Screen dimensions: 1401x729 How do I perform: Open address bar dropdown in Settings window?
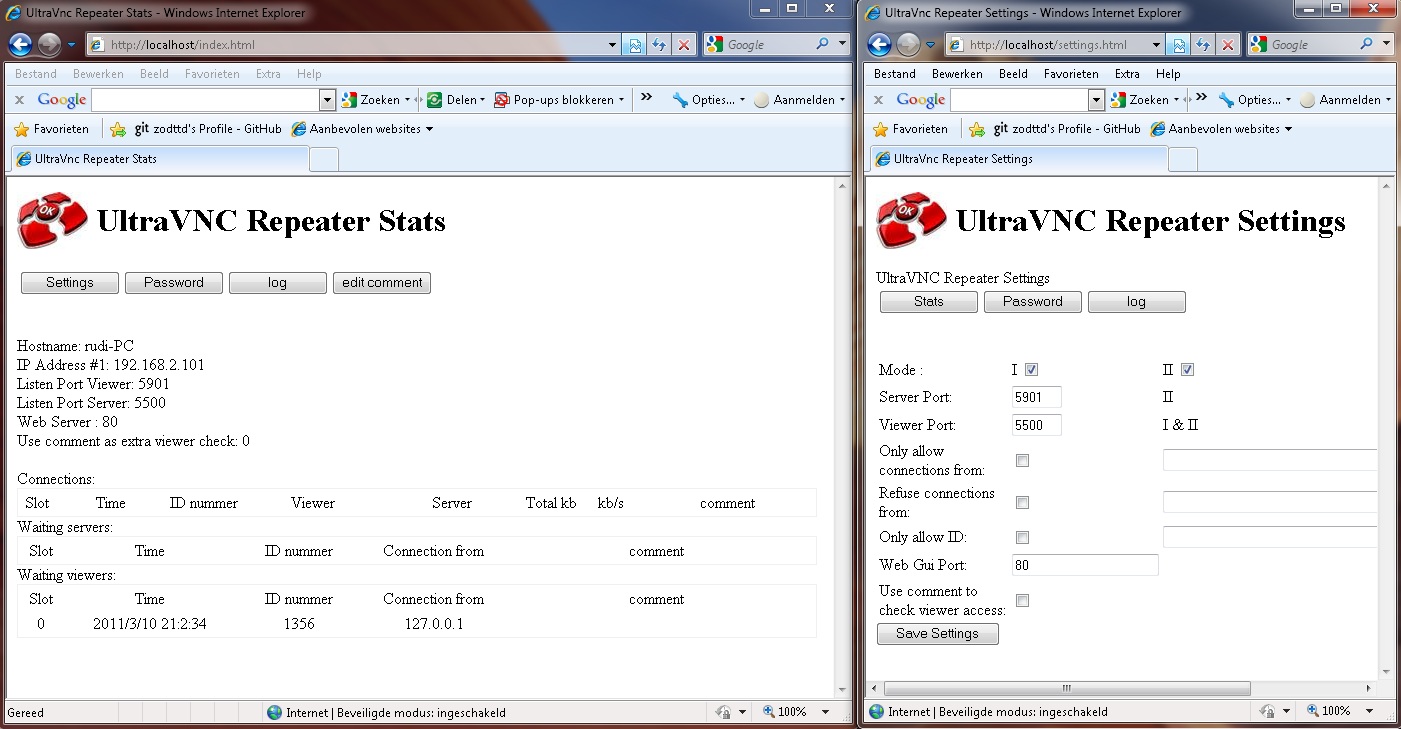tap(1157, 45)
